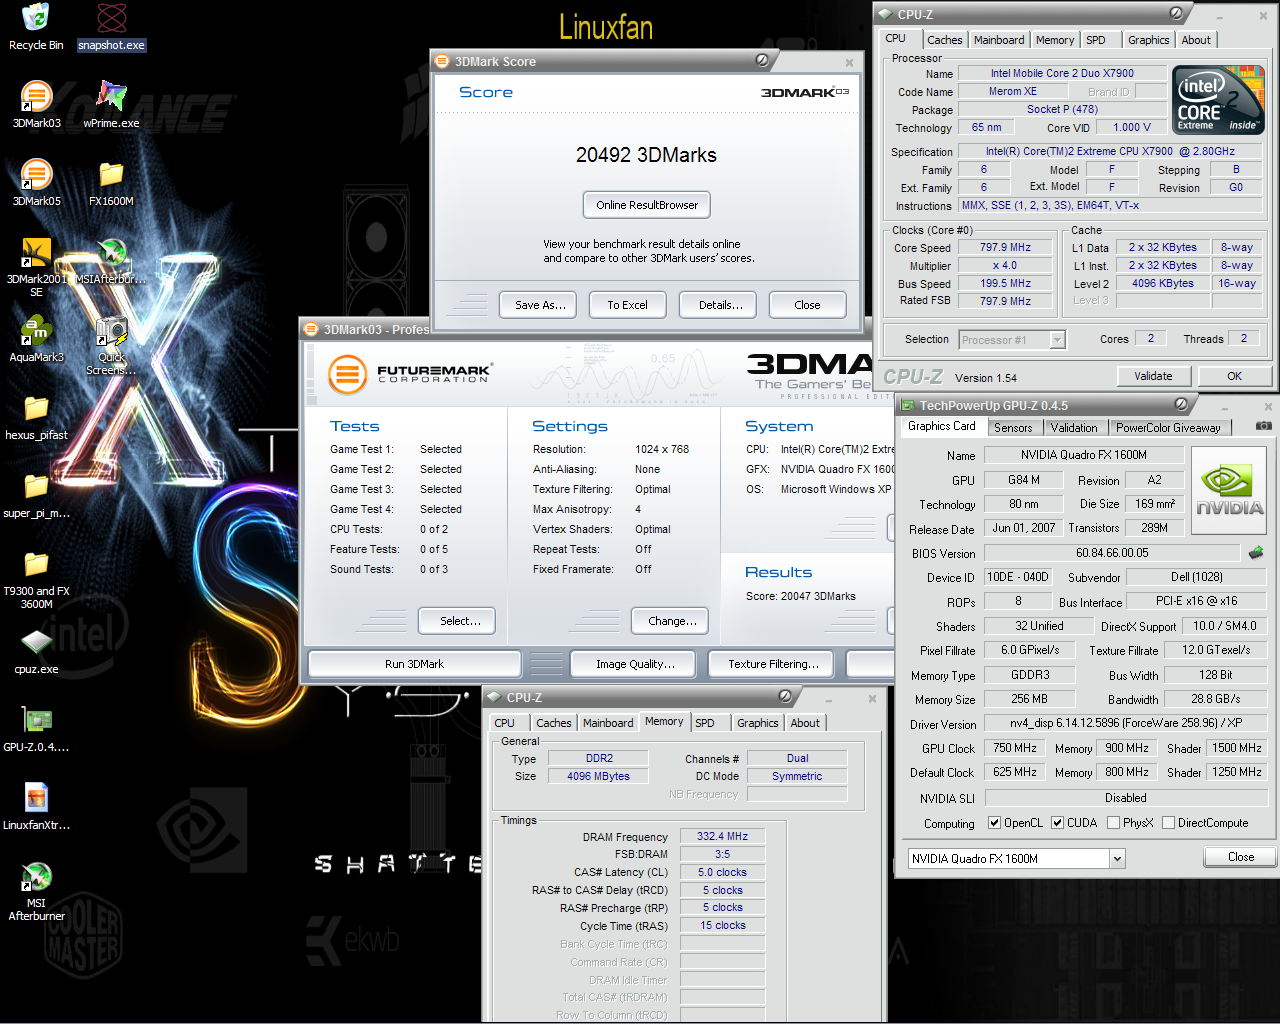Select the snapshot.exe desktop icon
1280x1024 pixels.
point(112,27)
